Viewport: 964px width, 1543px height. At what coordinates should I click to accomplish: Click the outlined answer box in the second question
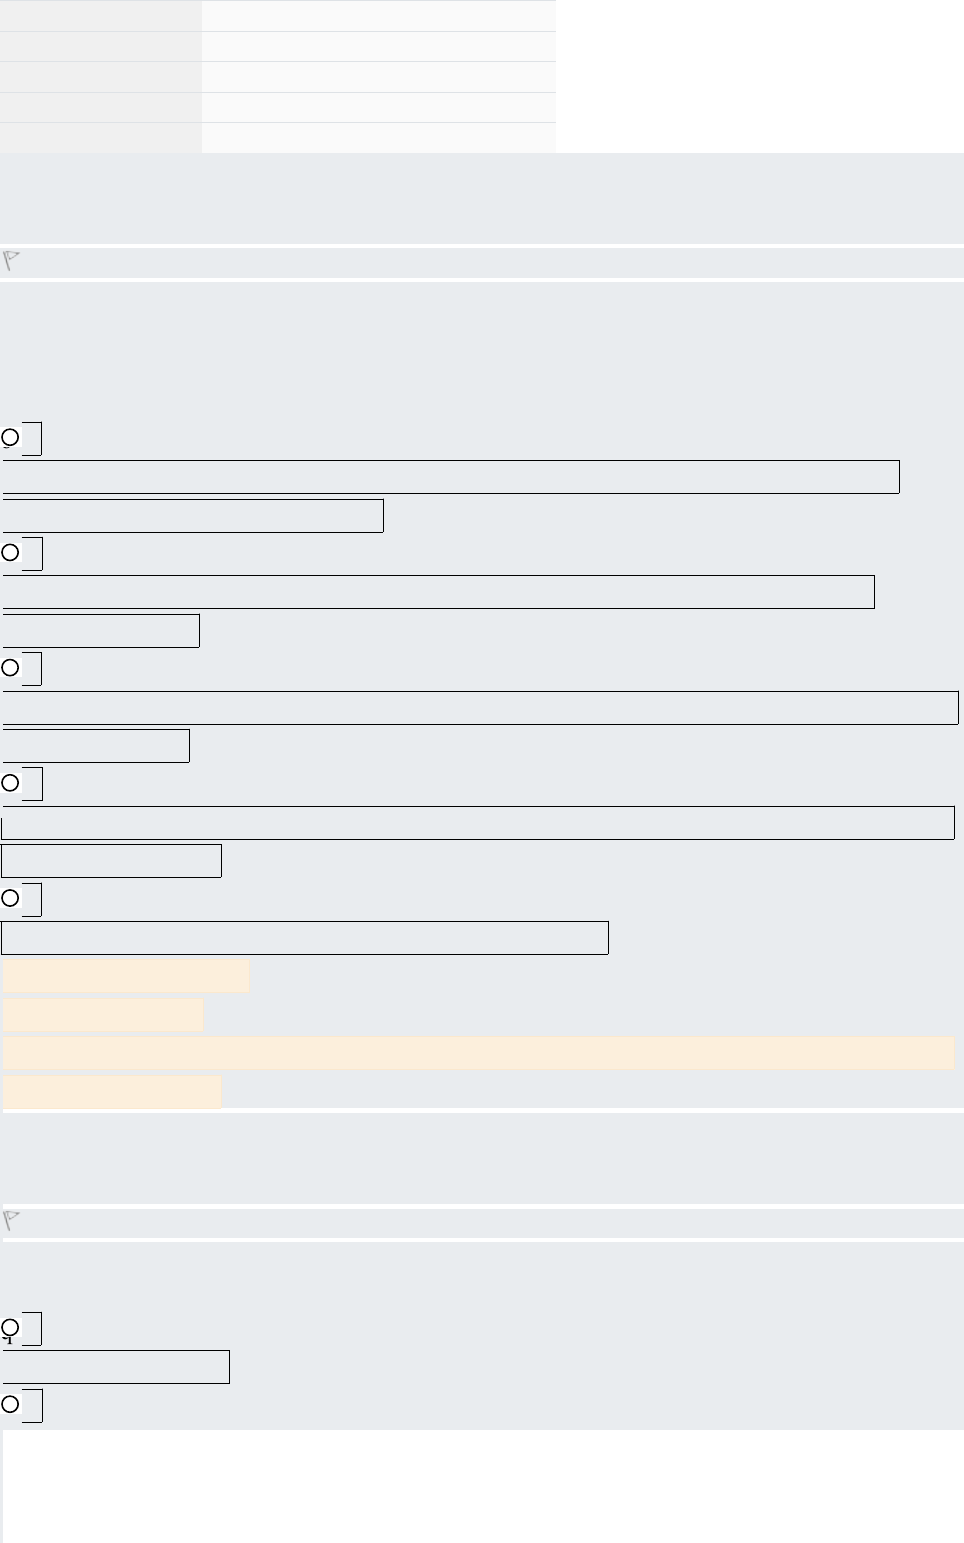pyautogui.click(x=116, y=1367)
